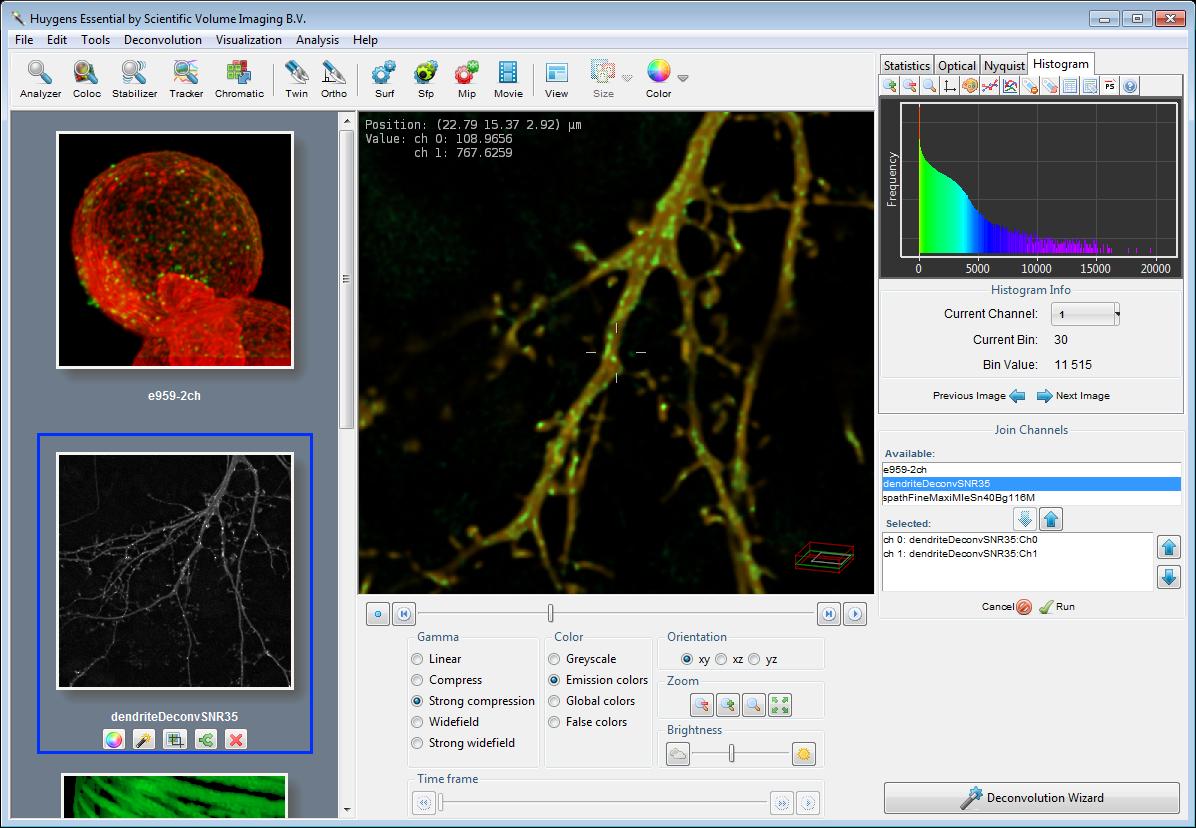Open the Color toolbar dropdown arrow

coord(683,78)
